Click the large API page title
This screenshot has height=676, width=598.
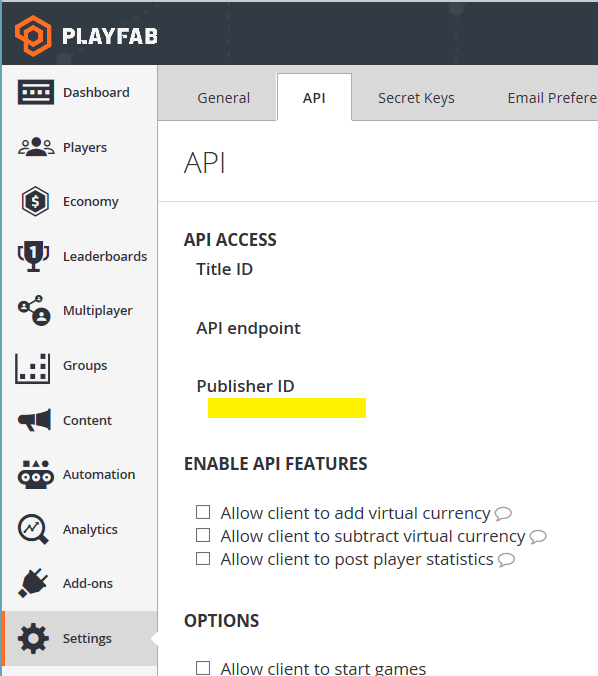204,163
